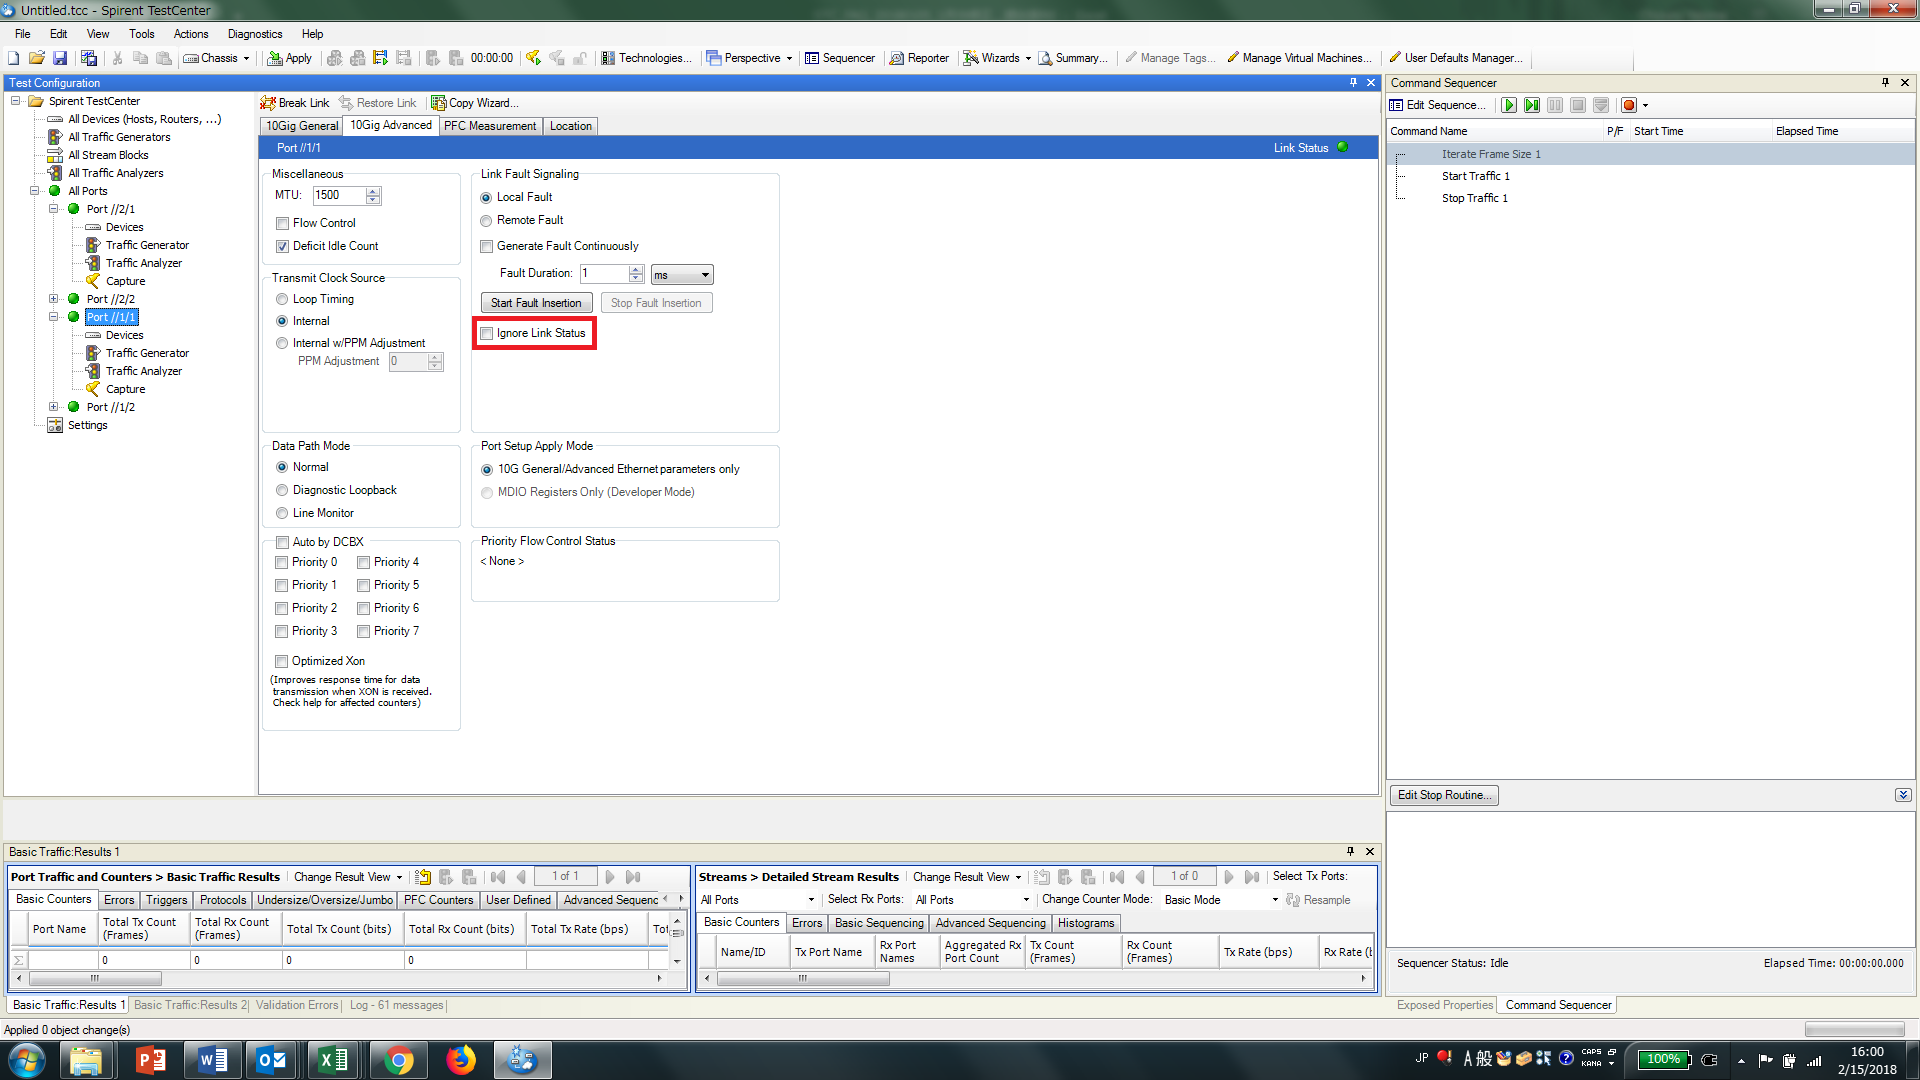Image resolution: width=1920 pixels, height=1080 pixels.
Task: Check the Auto by DCBX box
Action: [x=283, y=543]
